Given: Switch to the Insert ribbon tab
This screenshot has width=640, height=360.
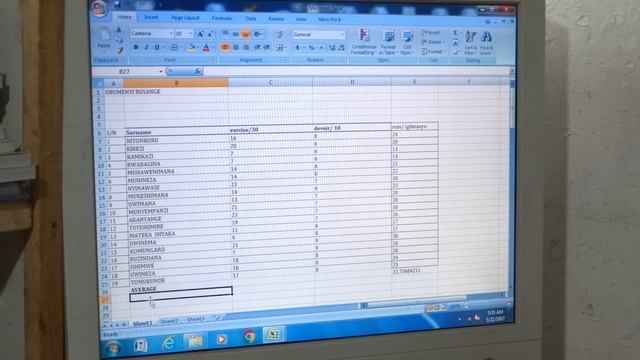Looking at the screenshot, I should pyautogui.click(x=151, y=18).
